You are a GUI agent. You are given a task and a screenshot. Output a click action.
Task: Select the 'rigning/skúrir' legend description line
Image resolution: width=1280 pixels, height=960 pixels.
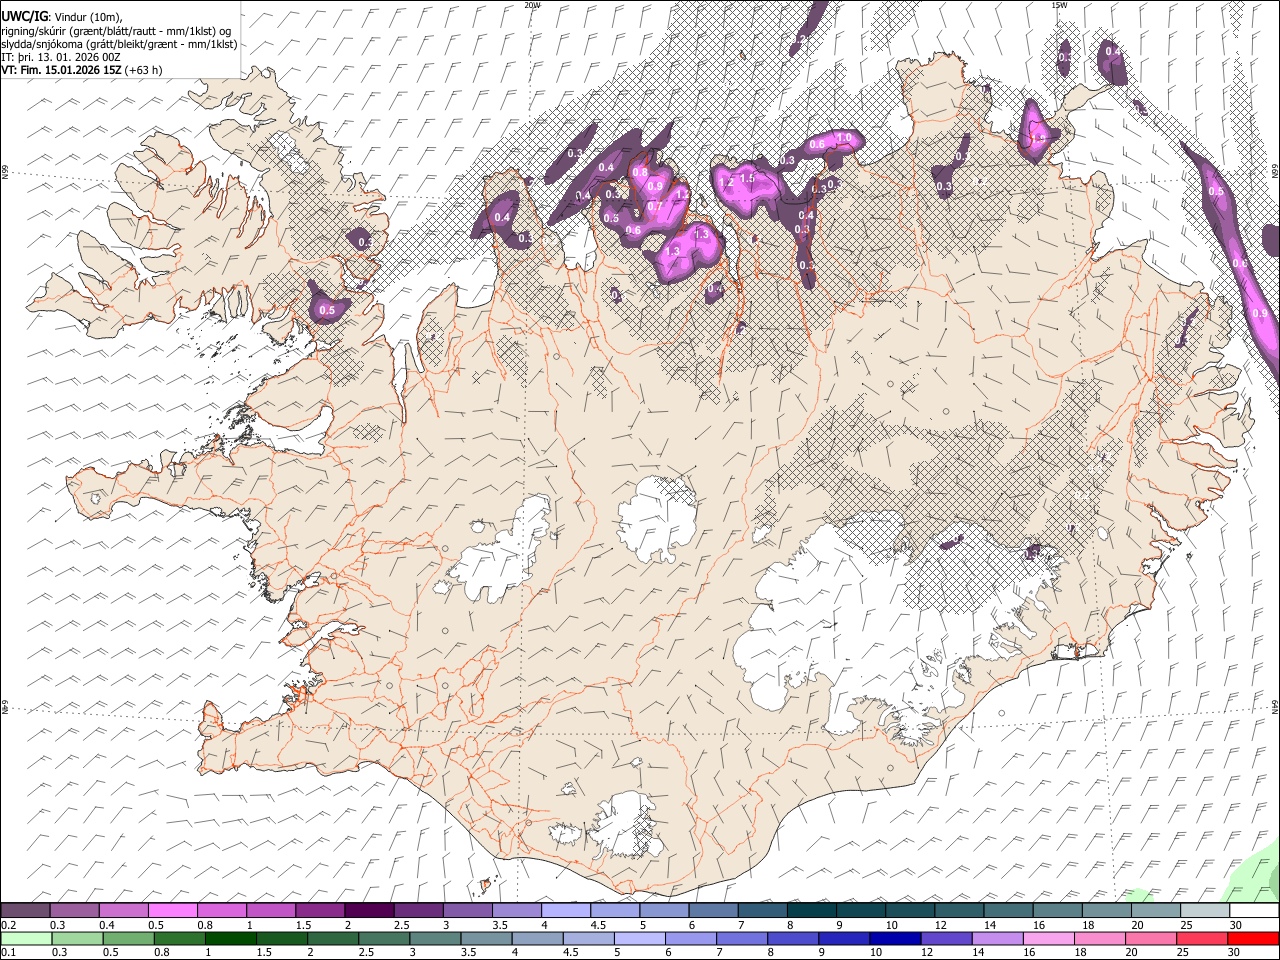pyautogui.click(x=118, y=30)
